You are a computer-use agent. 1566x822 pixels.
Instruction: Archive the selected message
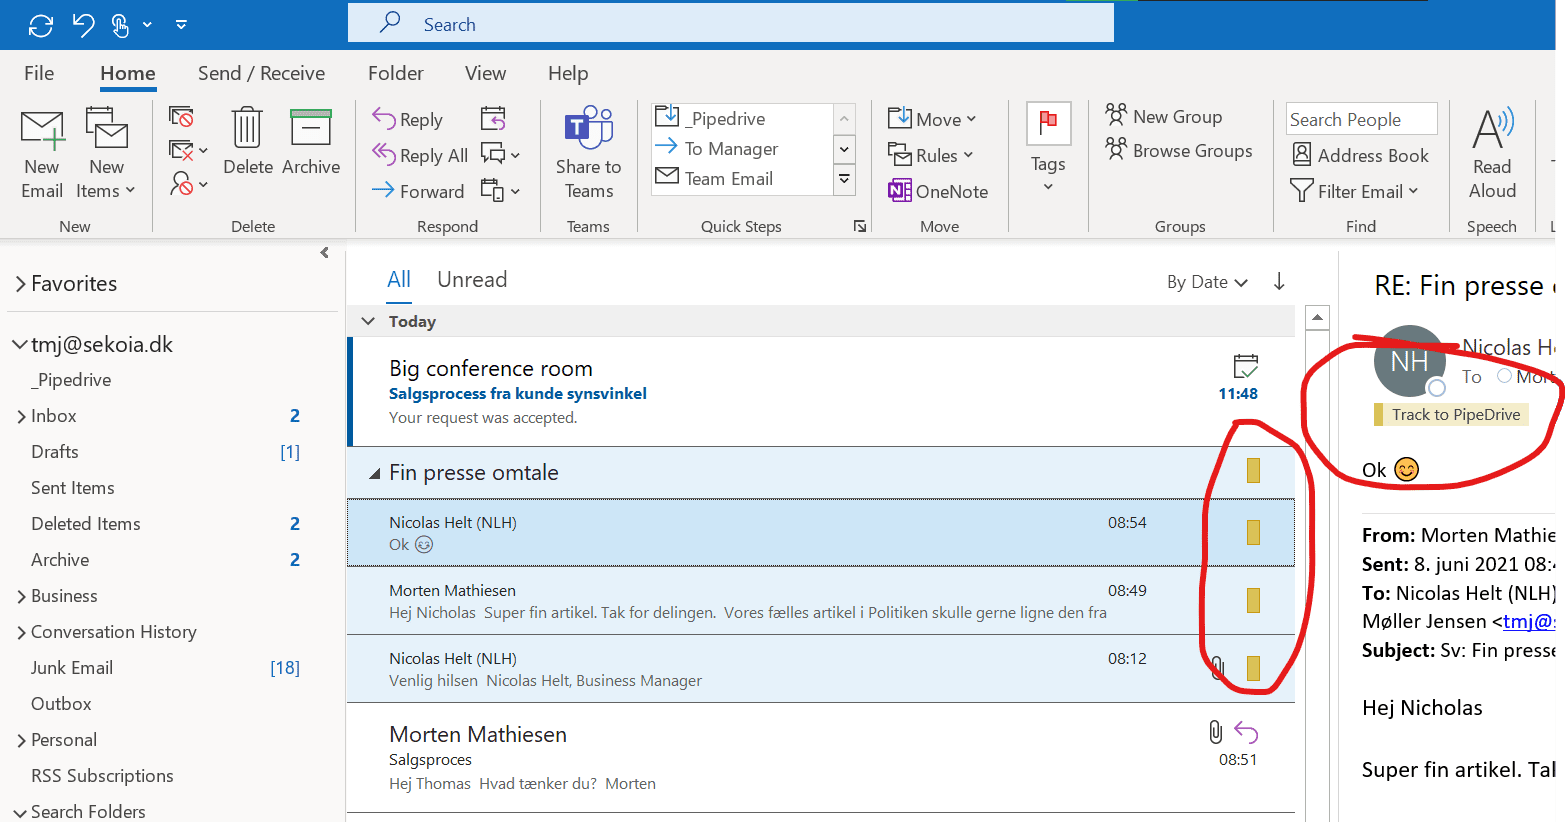pyautogui.click(x=311, y=142)
